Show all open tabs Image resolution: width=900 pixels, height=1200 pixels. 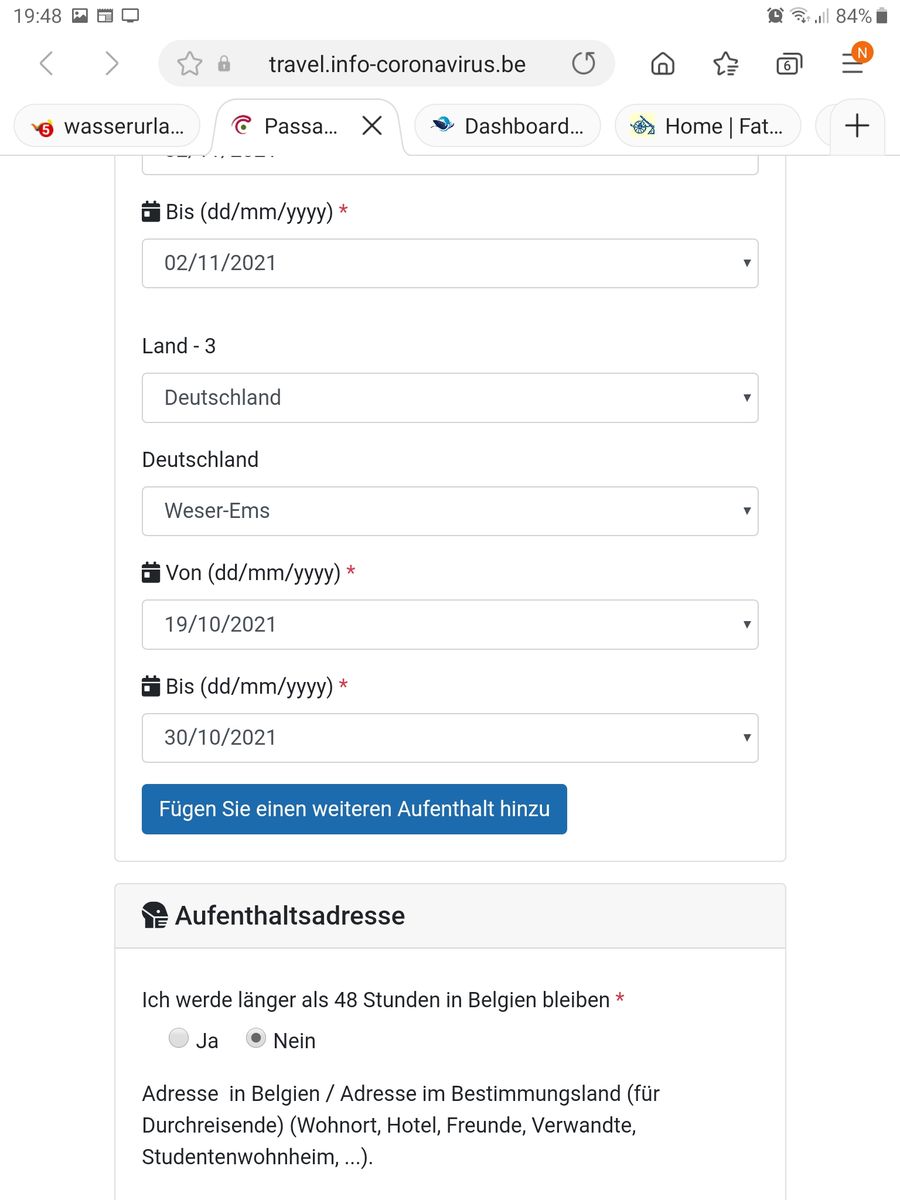789,64
